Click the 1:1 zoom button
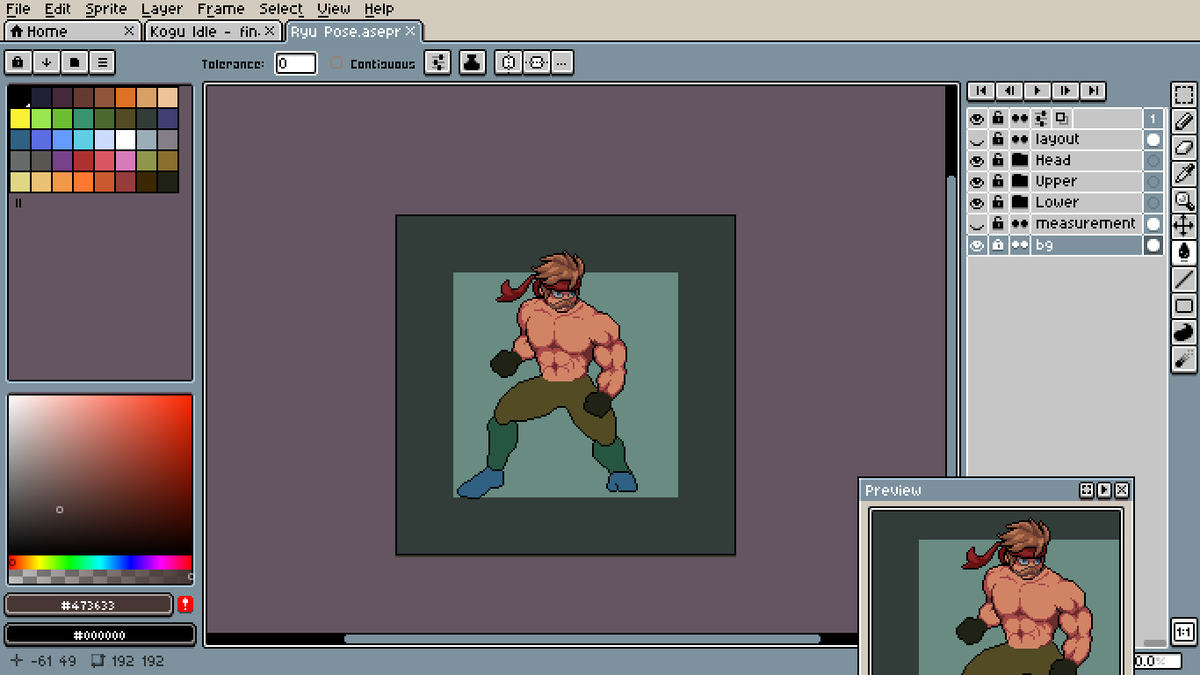Image resolution: width=1200 pixels, height=675 pixels. (1184, 632)
